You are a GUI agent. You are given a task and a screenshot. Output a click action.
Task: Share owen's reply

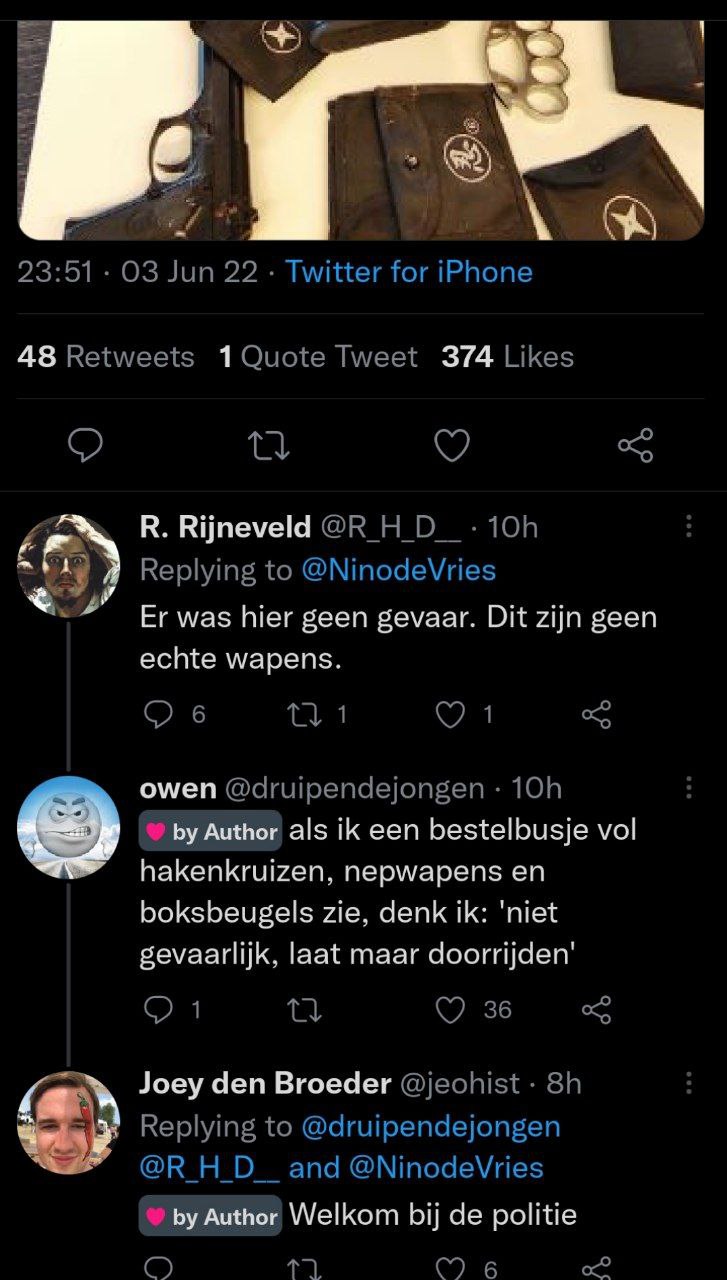[x=596, y=1010]
